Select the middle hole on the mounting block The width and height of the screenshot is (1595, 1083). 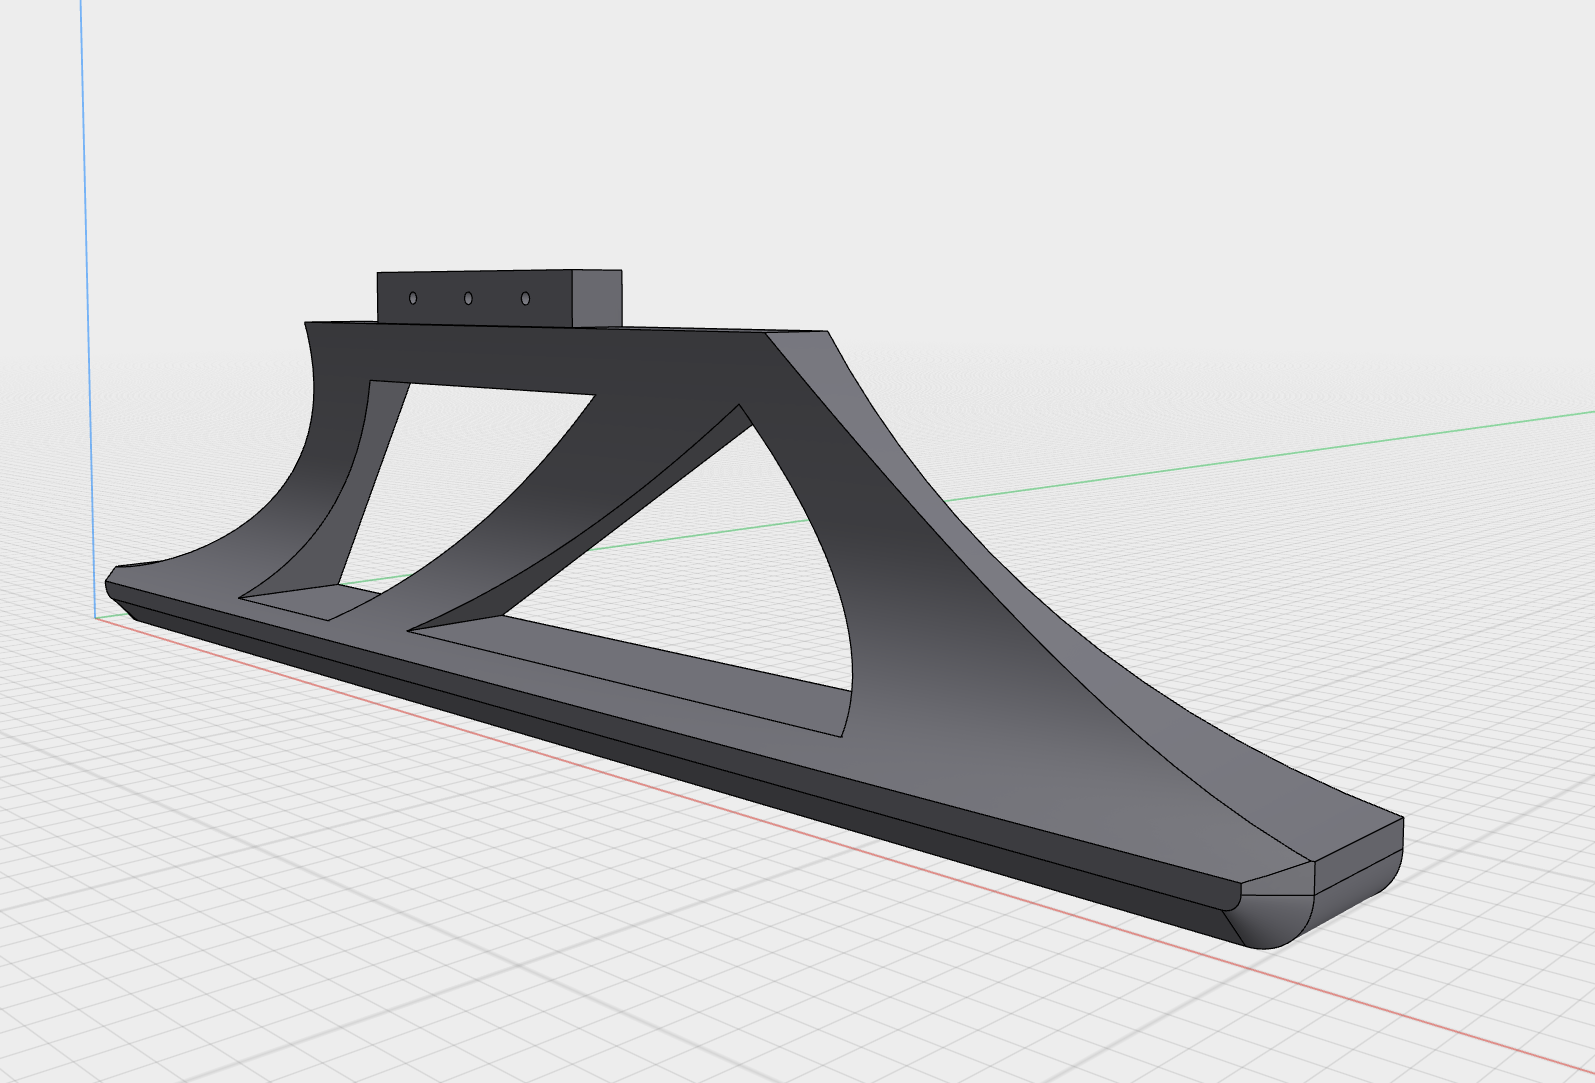[x=468, y=298]
